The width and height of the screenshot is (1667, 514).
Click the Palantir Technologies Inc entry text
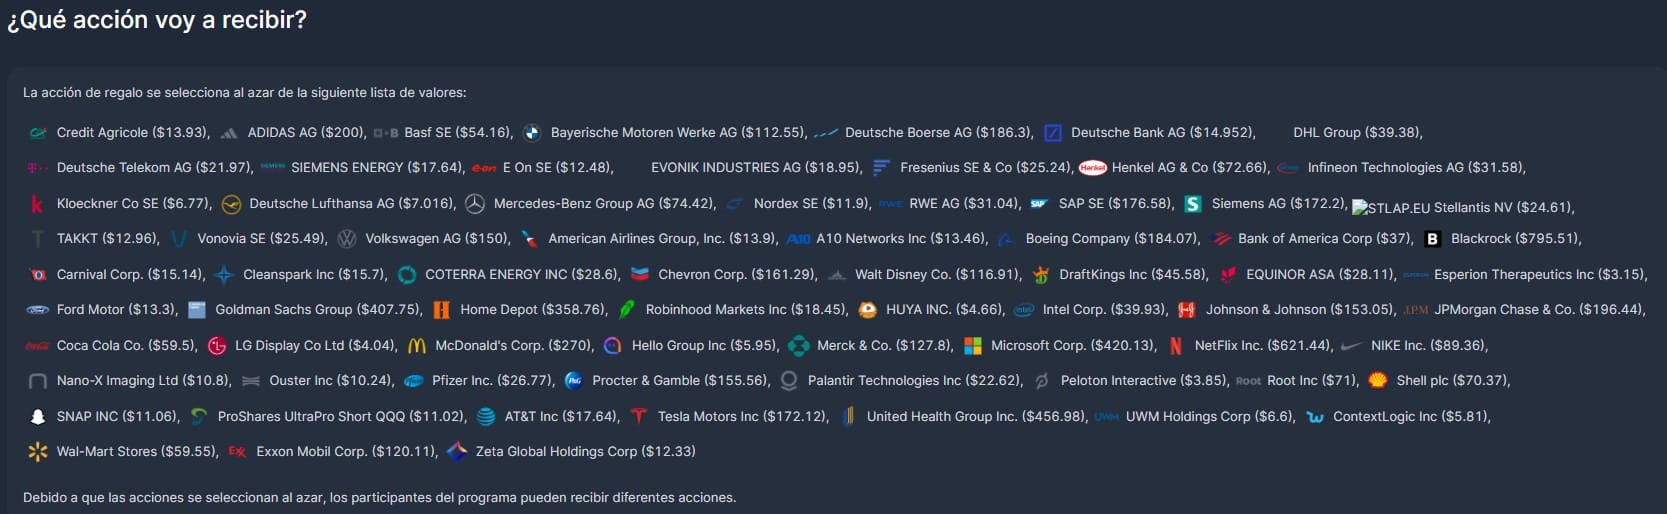[914, 381]
